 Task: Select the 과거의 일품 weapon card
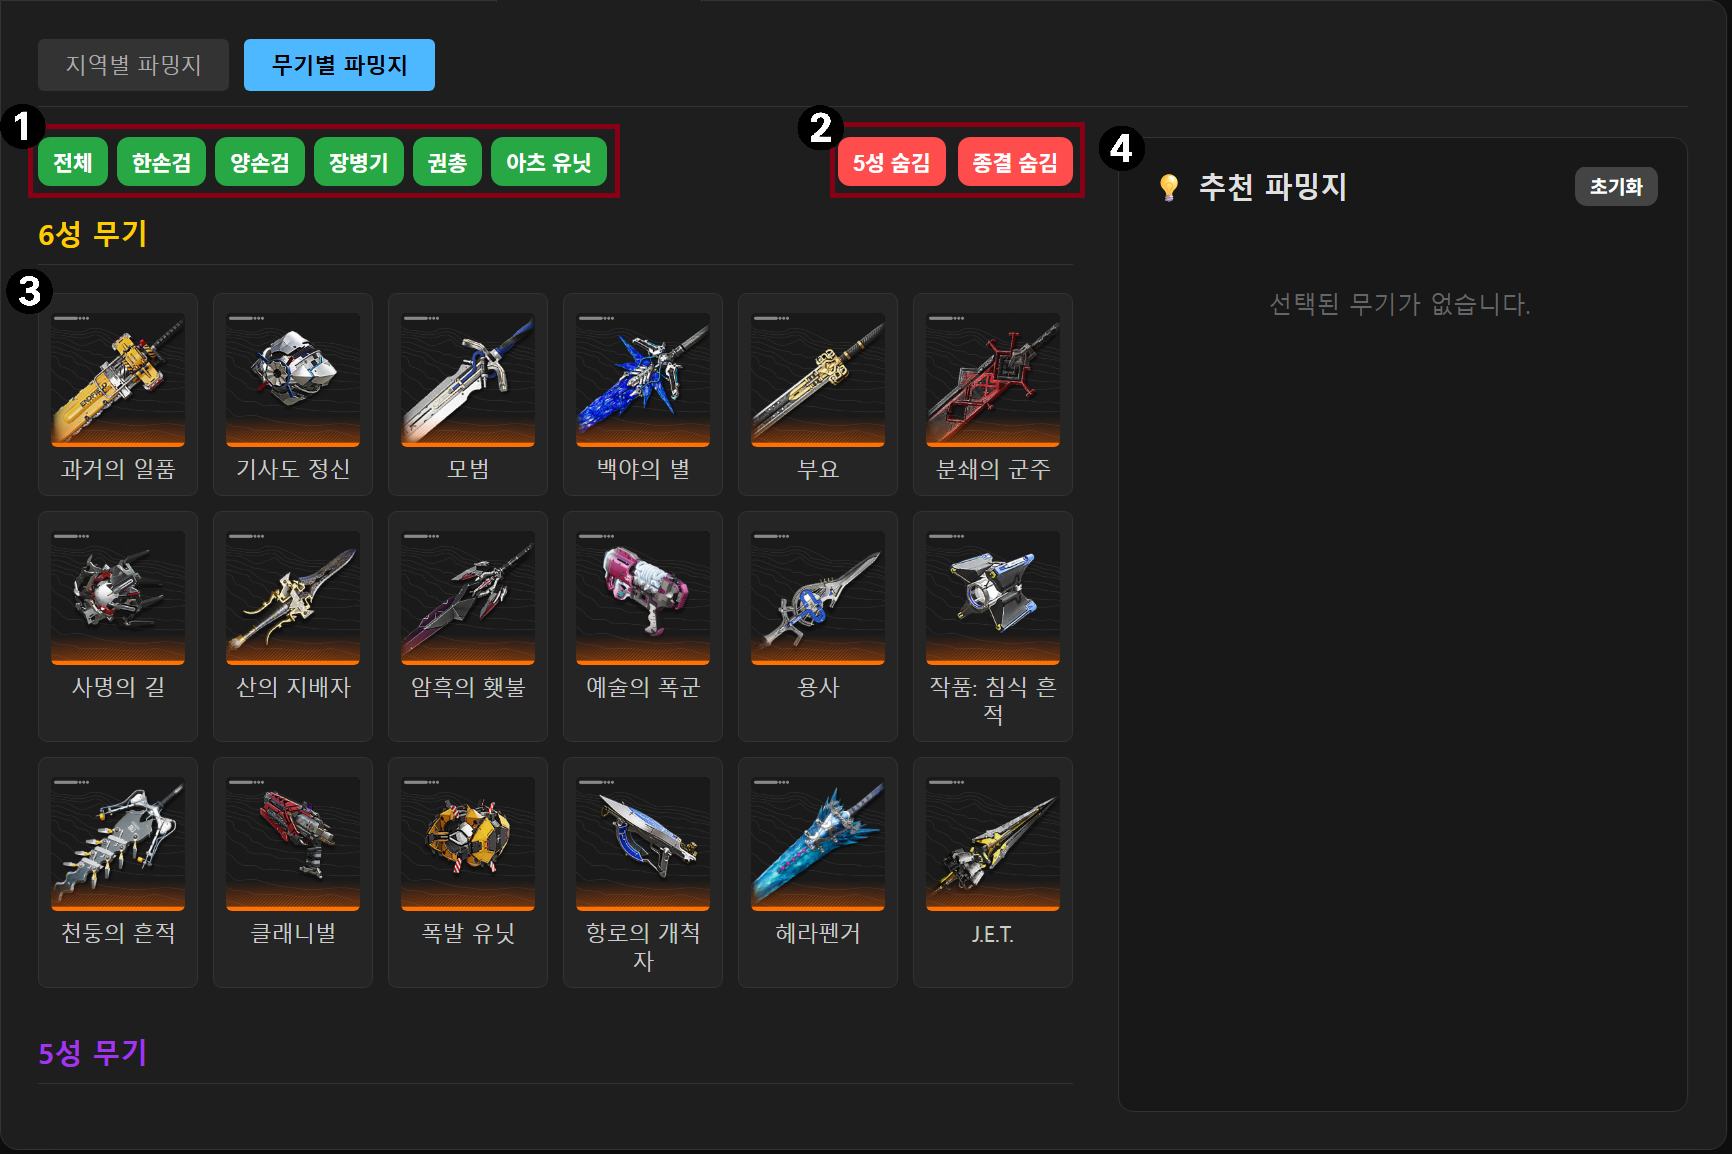(x=118, y=394)
